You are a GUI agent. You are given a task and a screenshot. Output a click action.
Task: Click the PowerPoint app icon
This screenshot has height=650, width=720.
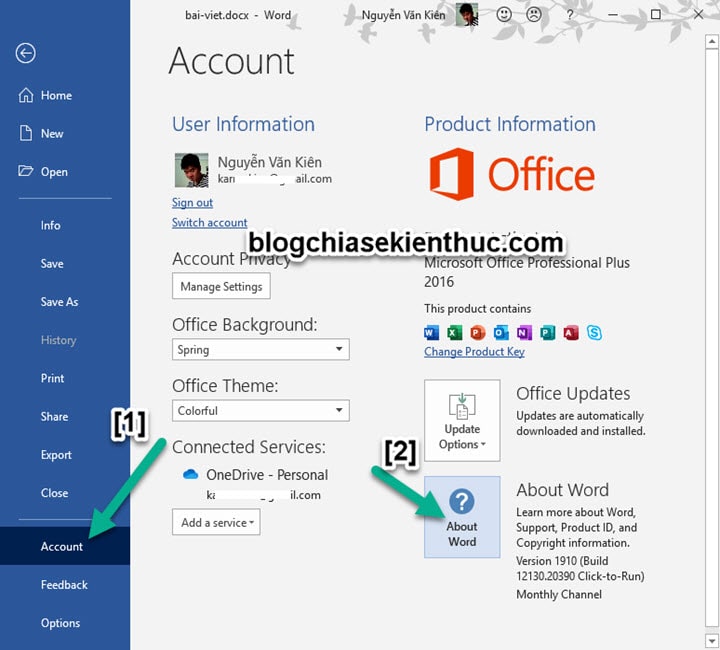click(x=478, y=332)
